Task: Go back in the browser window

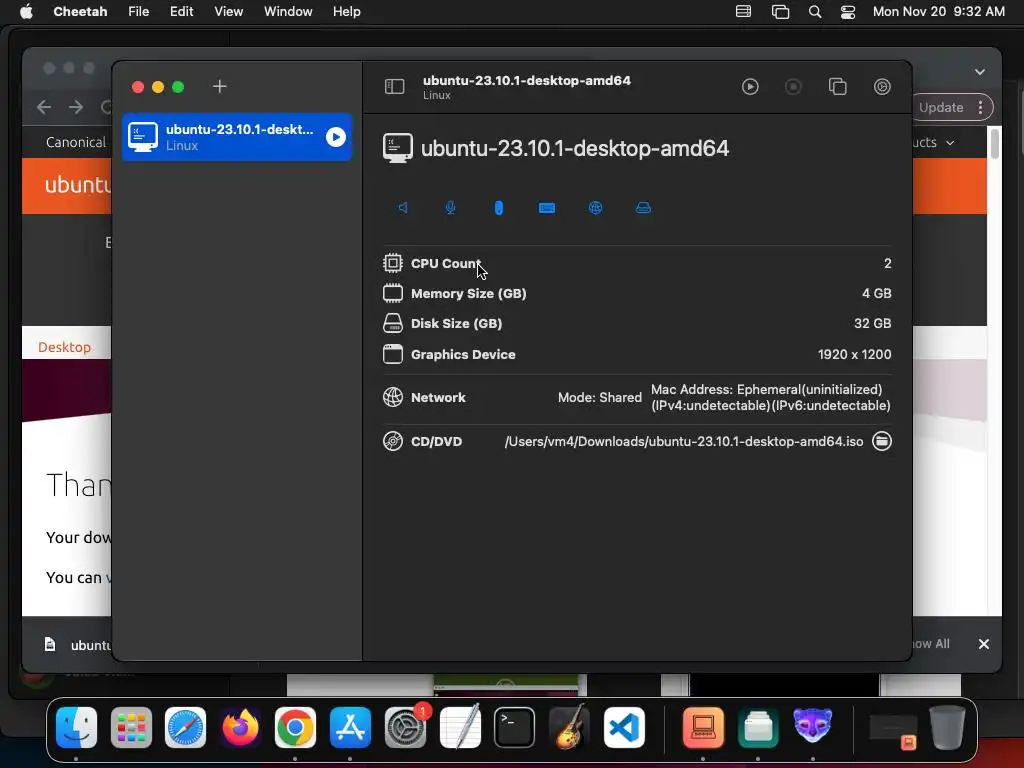Action: [x=44, y=107]
